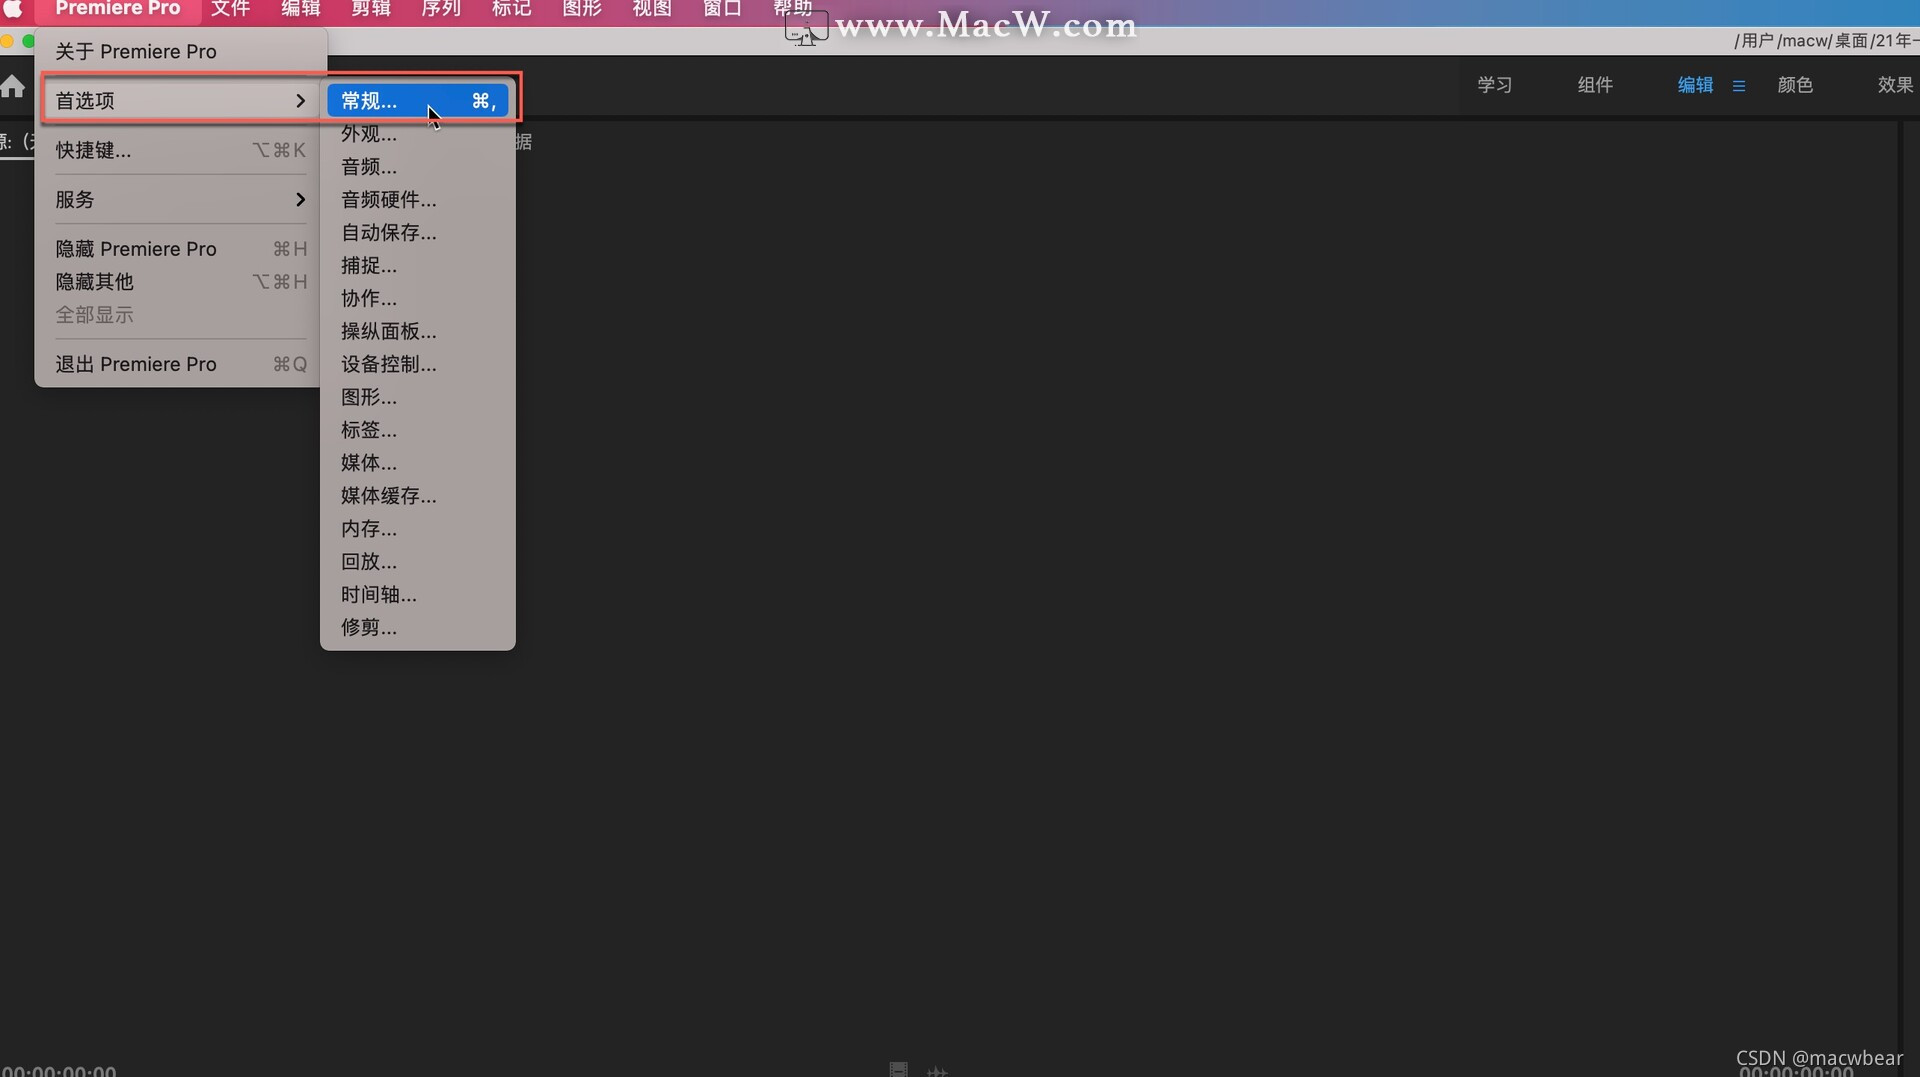Open the Premiere Pro application menu
1920x1077 pixels.
(x=118, y=8)
